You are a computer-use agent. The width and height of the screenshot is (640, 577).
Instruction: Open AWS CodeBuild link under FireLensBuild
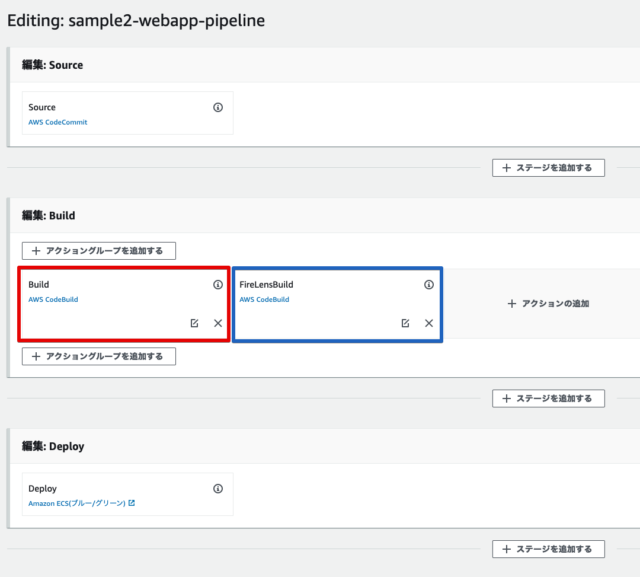(x=264, y=299)
